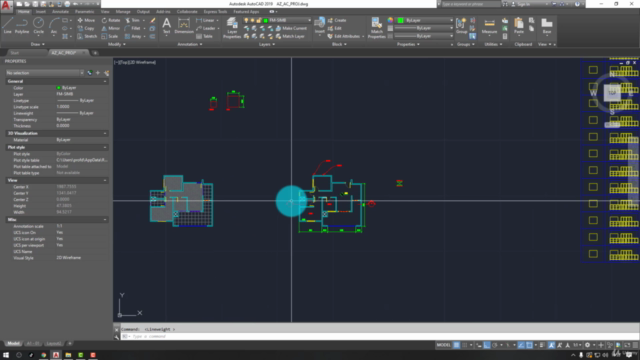Click the Base view tool
The height and width of the screenshot is (360, 640).
tap(547, 26)
